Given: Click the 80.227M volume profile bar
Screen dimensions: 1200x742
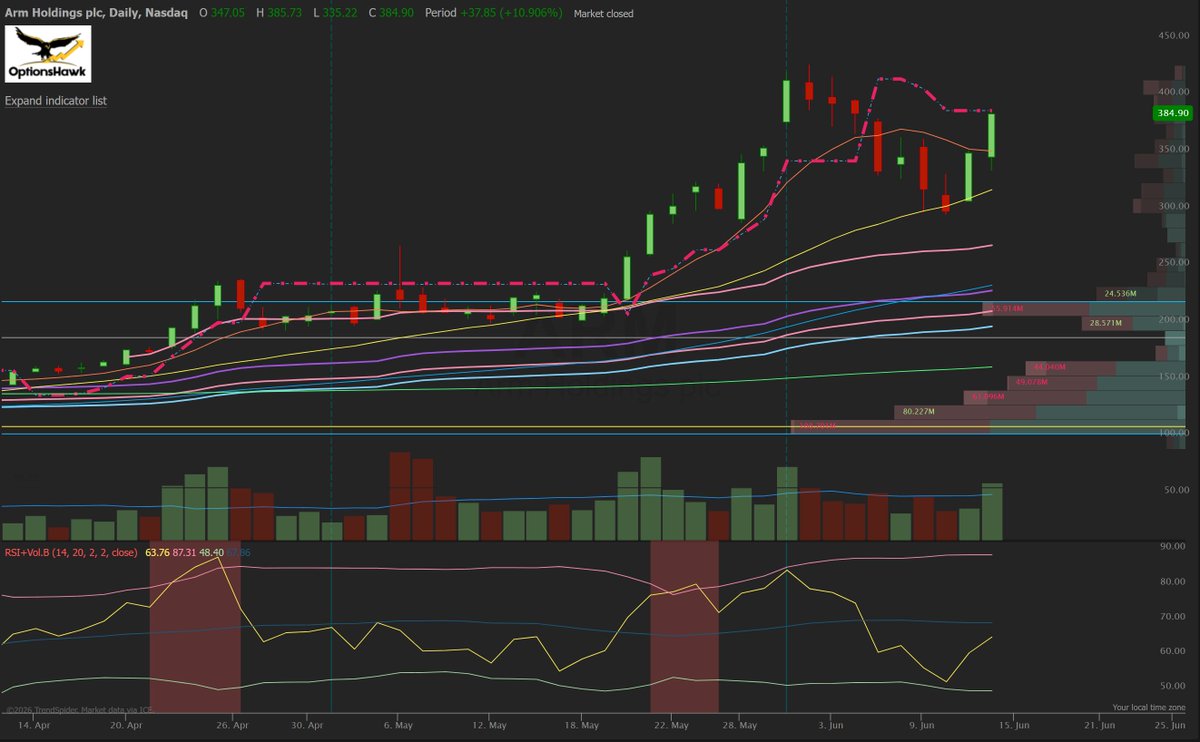Looking at the screenshot, I should point(1040,411).
